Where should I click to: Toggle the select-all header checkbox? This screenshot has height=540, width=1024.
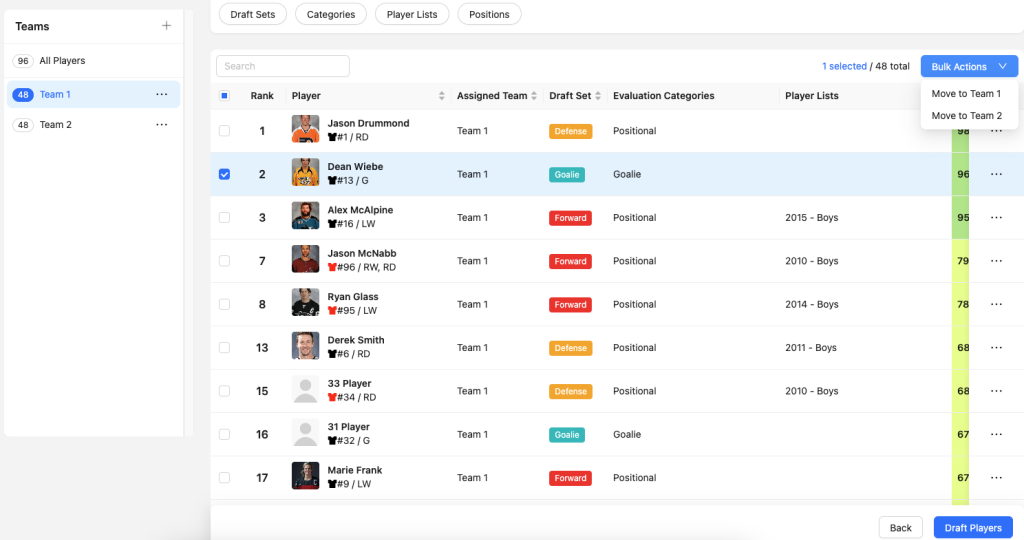tap(224, 96)
